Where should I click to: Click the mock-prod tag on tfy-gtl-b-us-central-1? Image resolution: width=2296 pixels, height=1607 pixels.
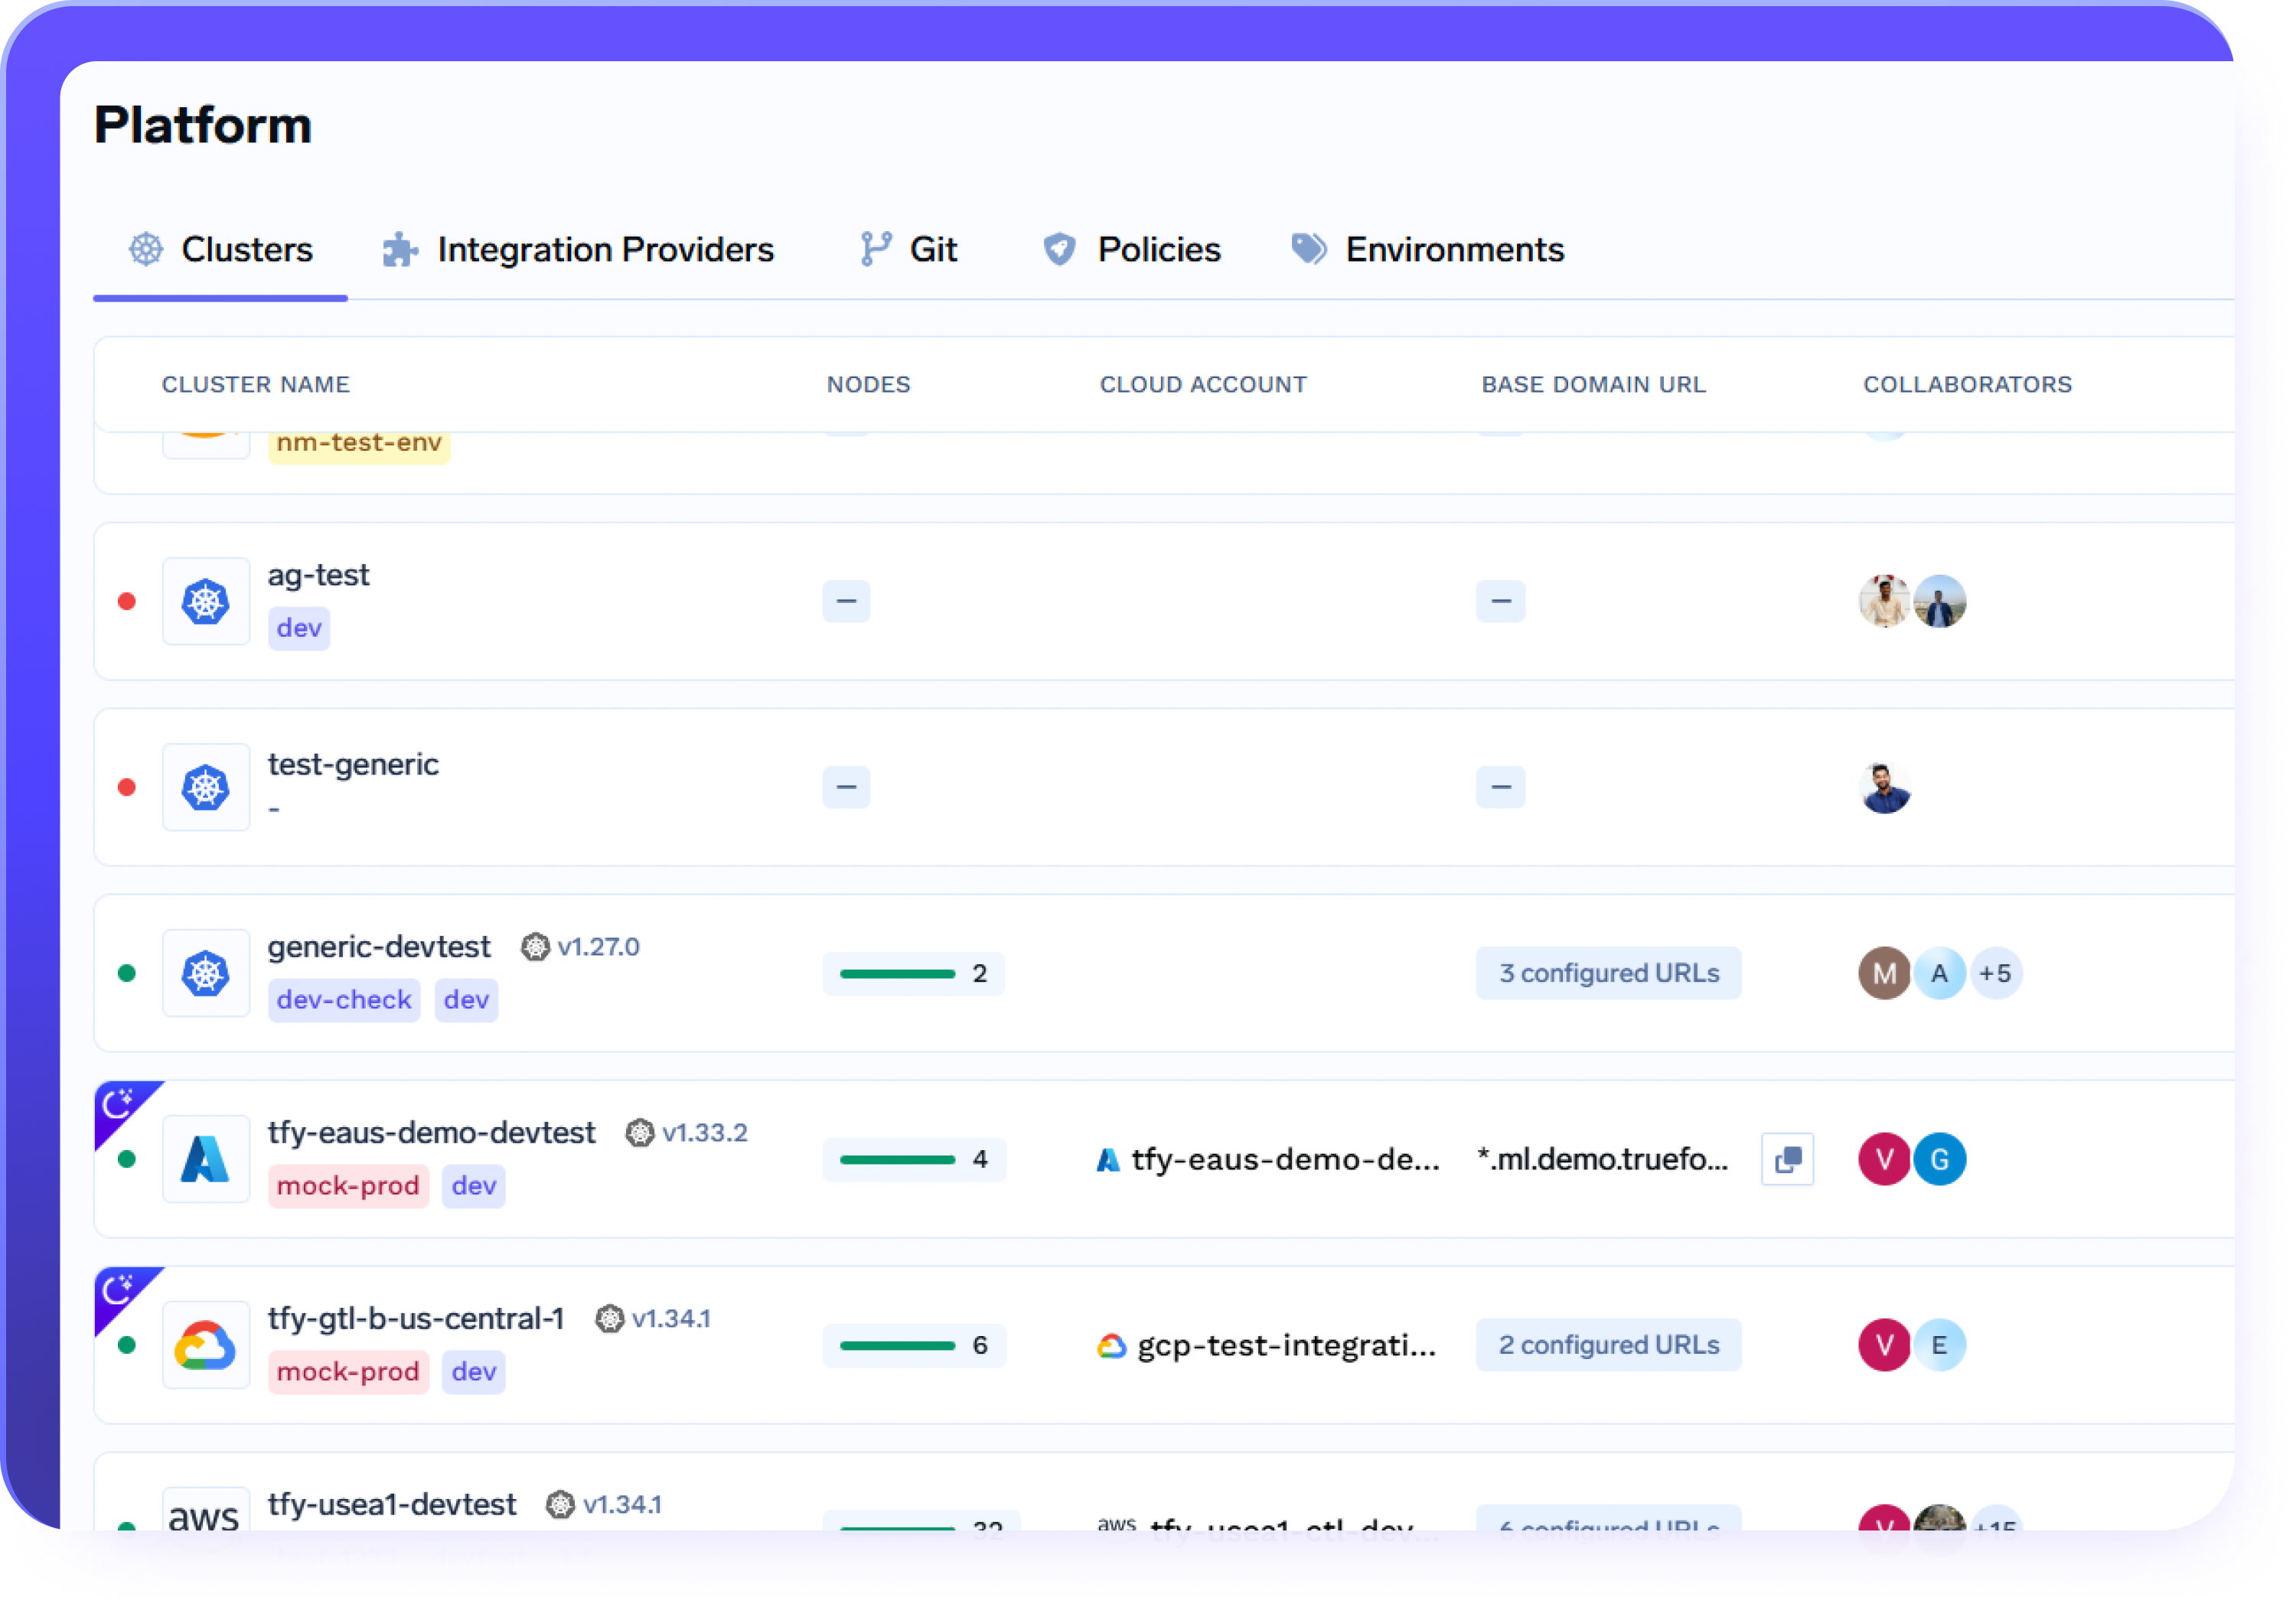click(348, 1371)
